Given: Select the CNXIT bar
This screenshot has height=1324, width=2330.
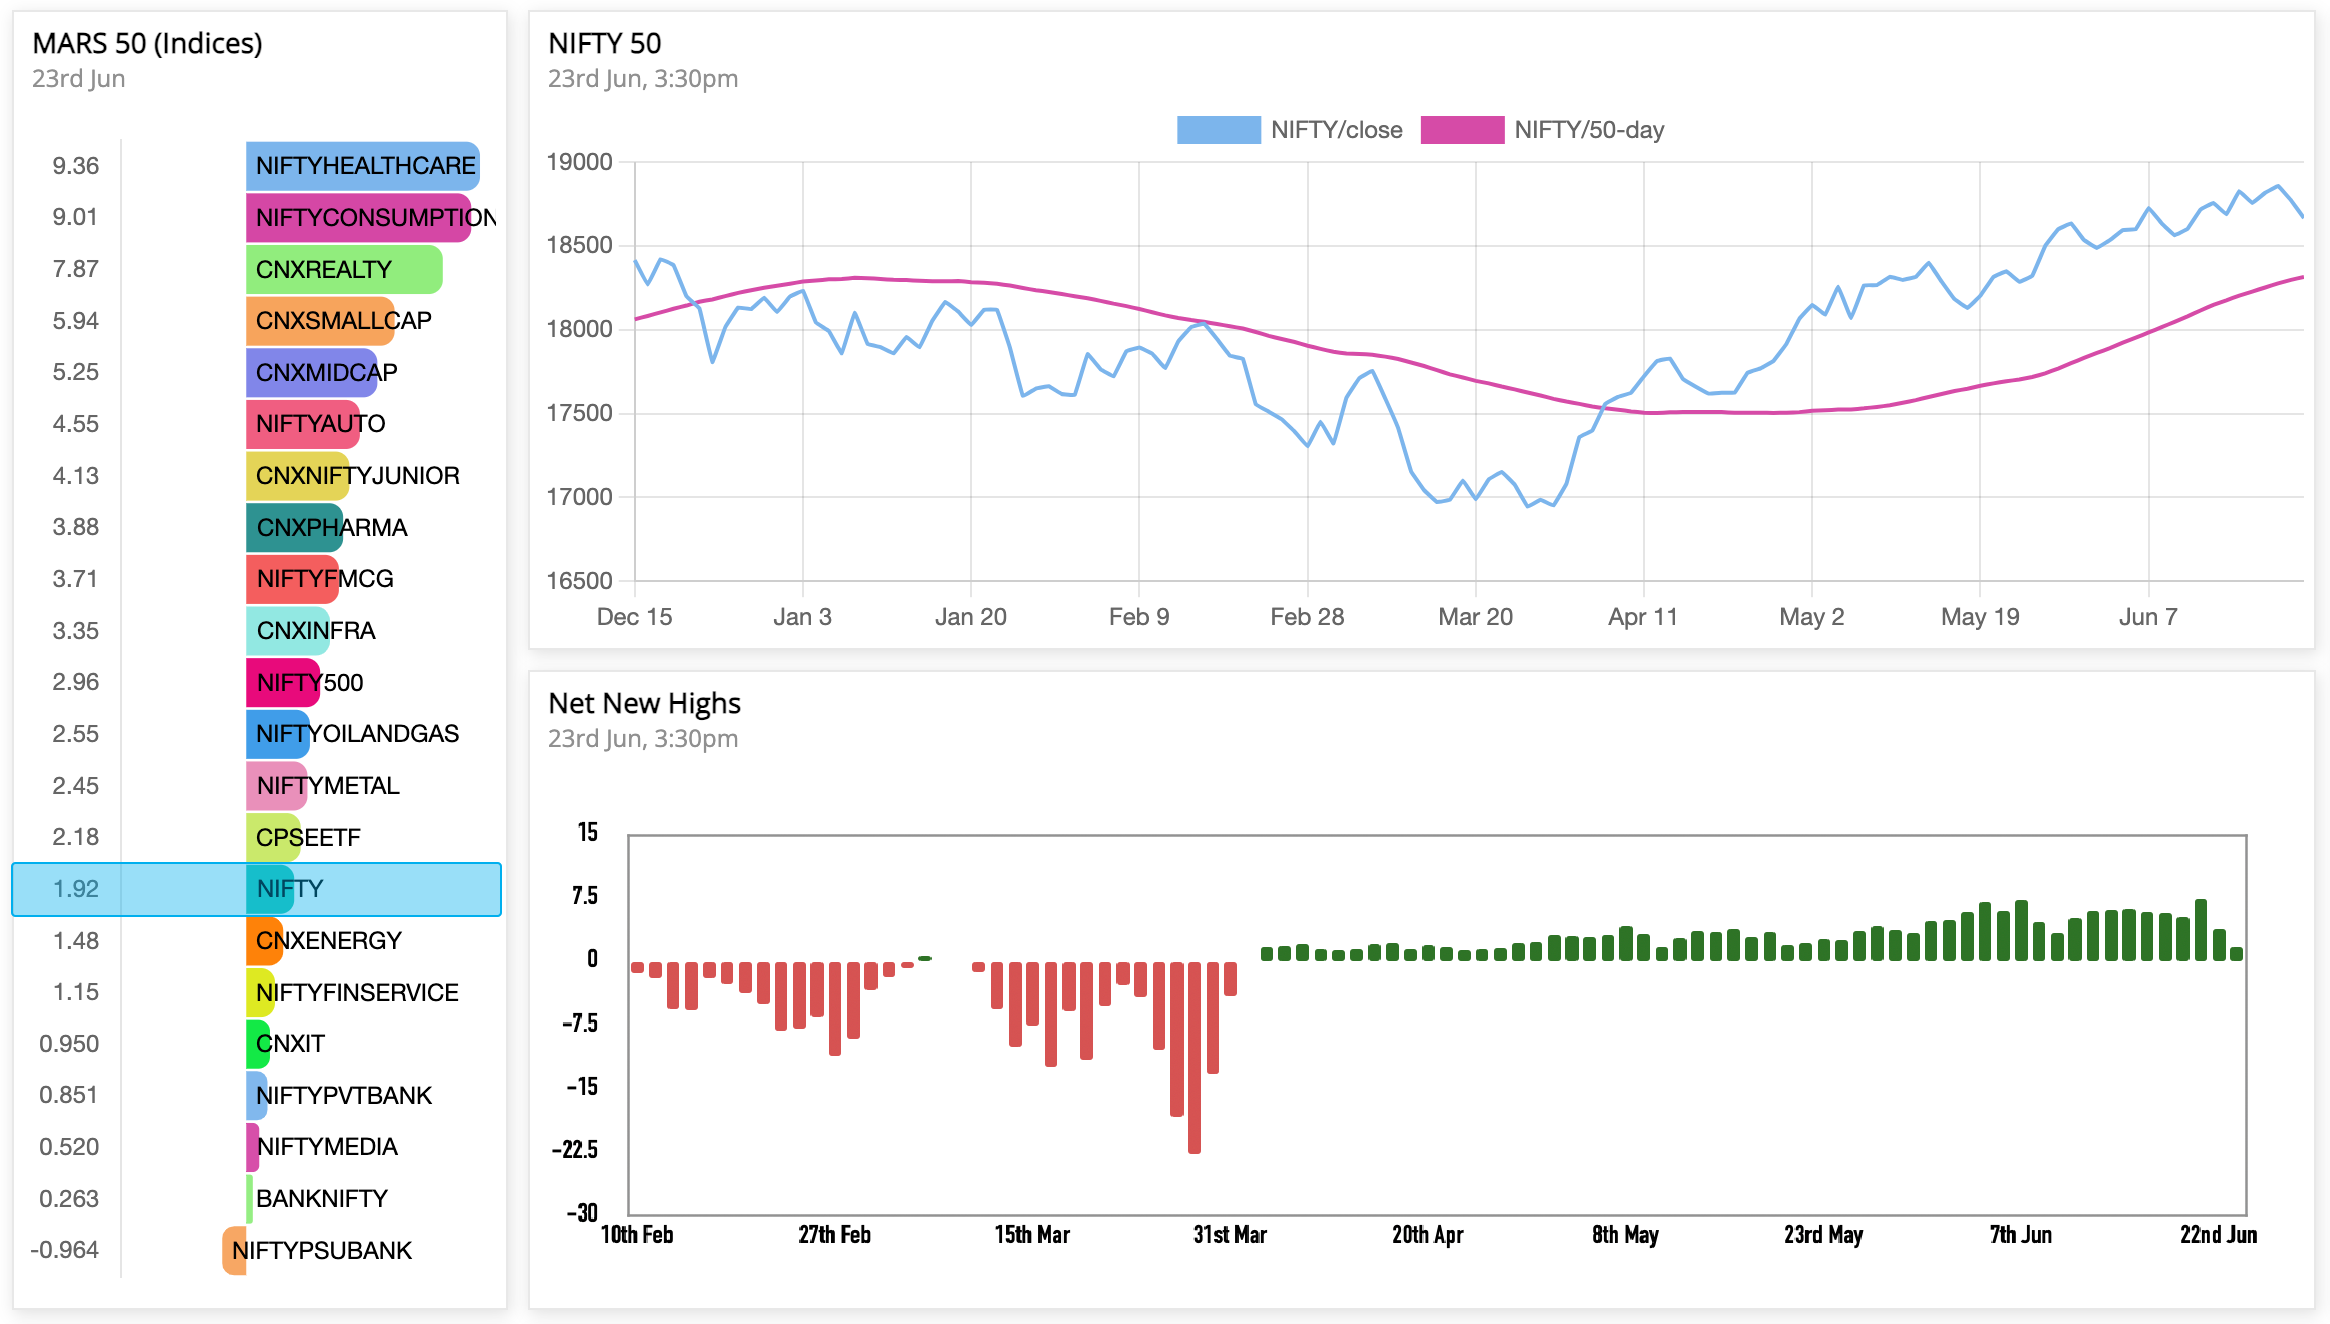Looking at the screenshot, I should (x=258, y=1044).
